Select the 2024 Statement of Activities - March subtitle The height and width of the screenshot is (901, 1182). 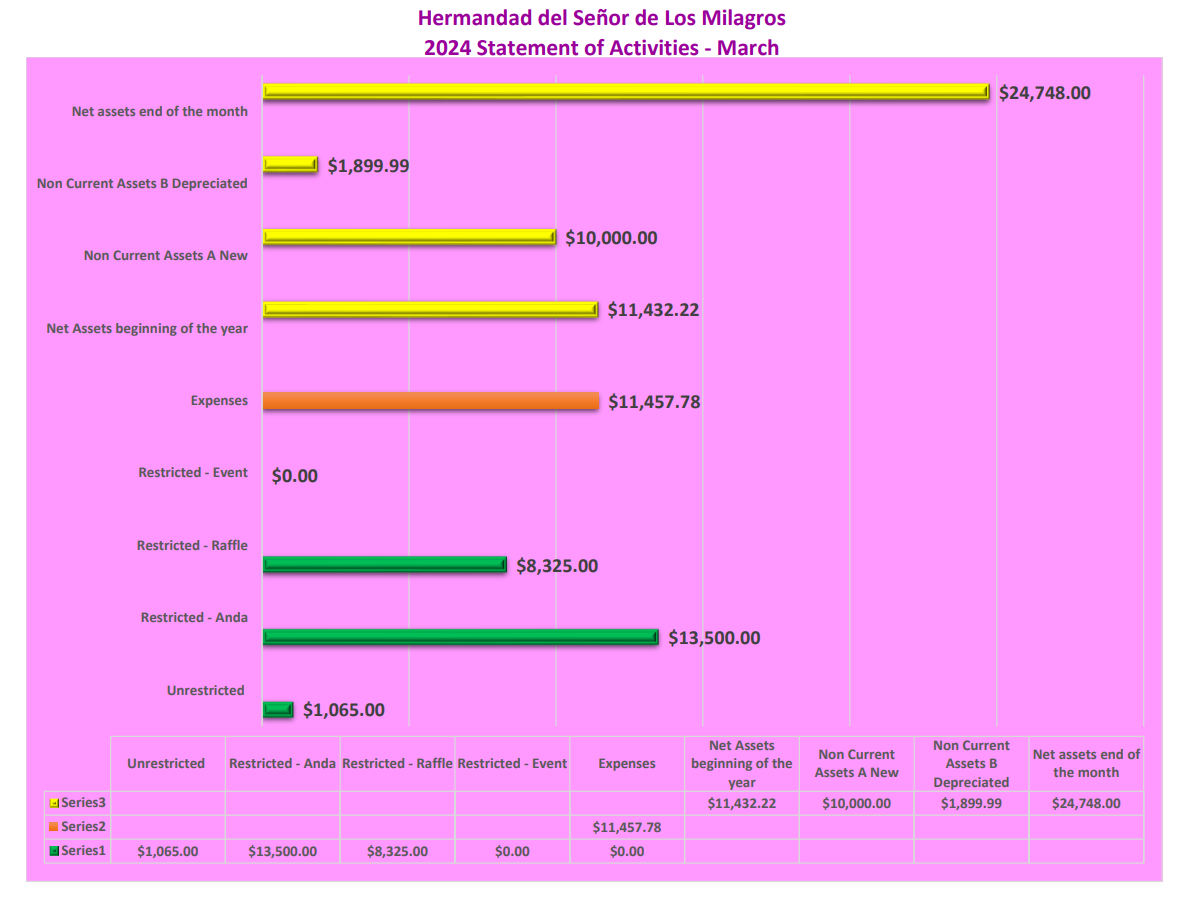(x=601, y=47)
